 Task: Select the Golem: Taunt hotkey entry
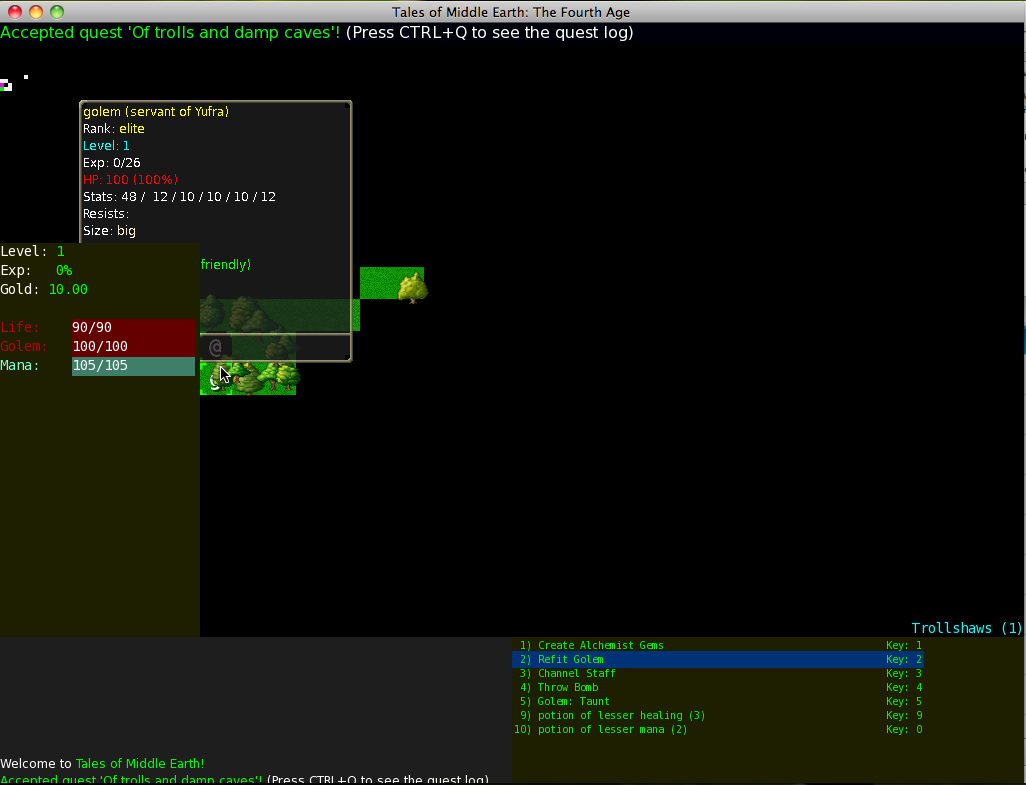point(718,701)
